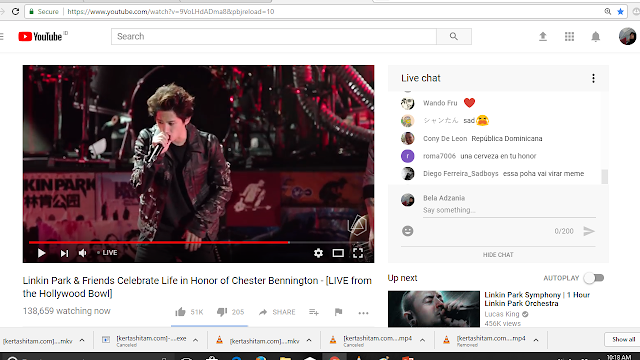Click Cony De Leon's 'República Dominicana' message
Viewport: 640px width, 360px height.
click(507, 138)
